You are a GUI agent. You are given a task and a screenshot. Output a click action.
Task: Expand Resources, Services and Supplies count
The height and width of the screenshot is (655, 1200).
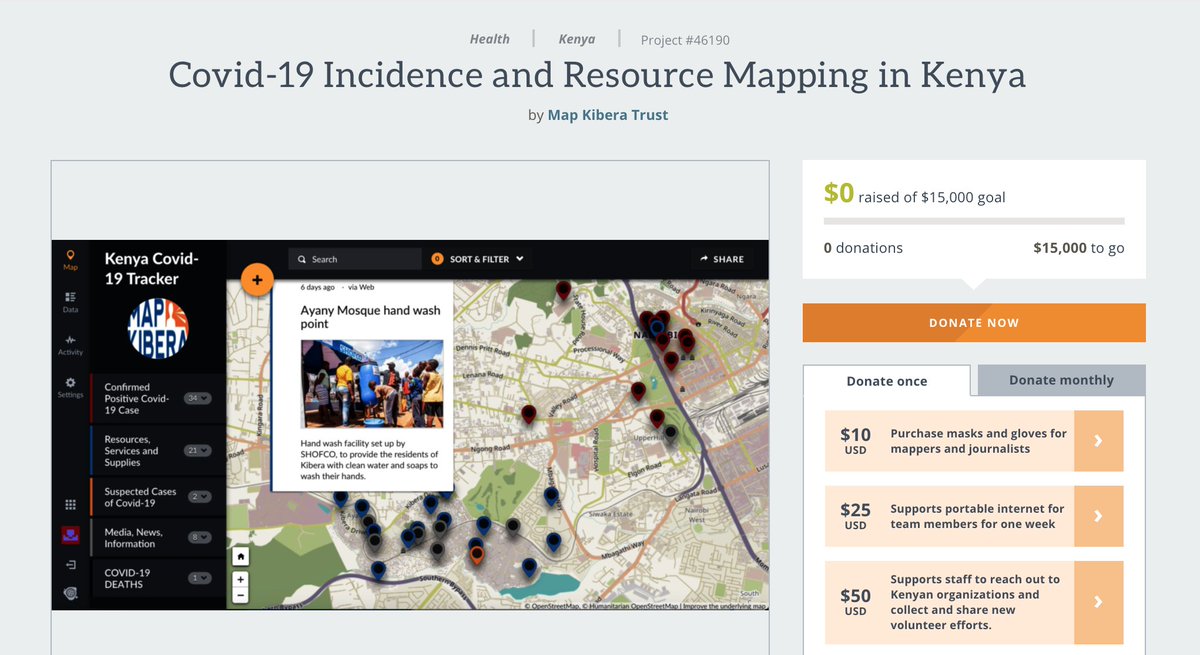(x=199, y=451)
